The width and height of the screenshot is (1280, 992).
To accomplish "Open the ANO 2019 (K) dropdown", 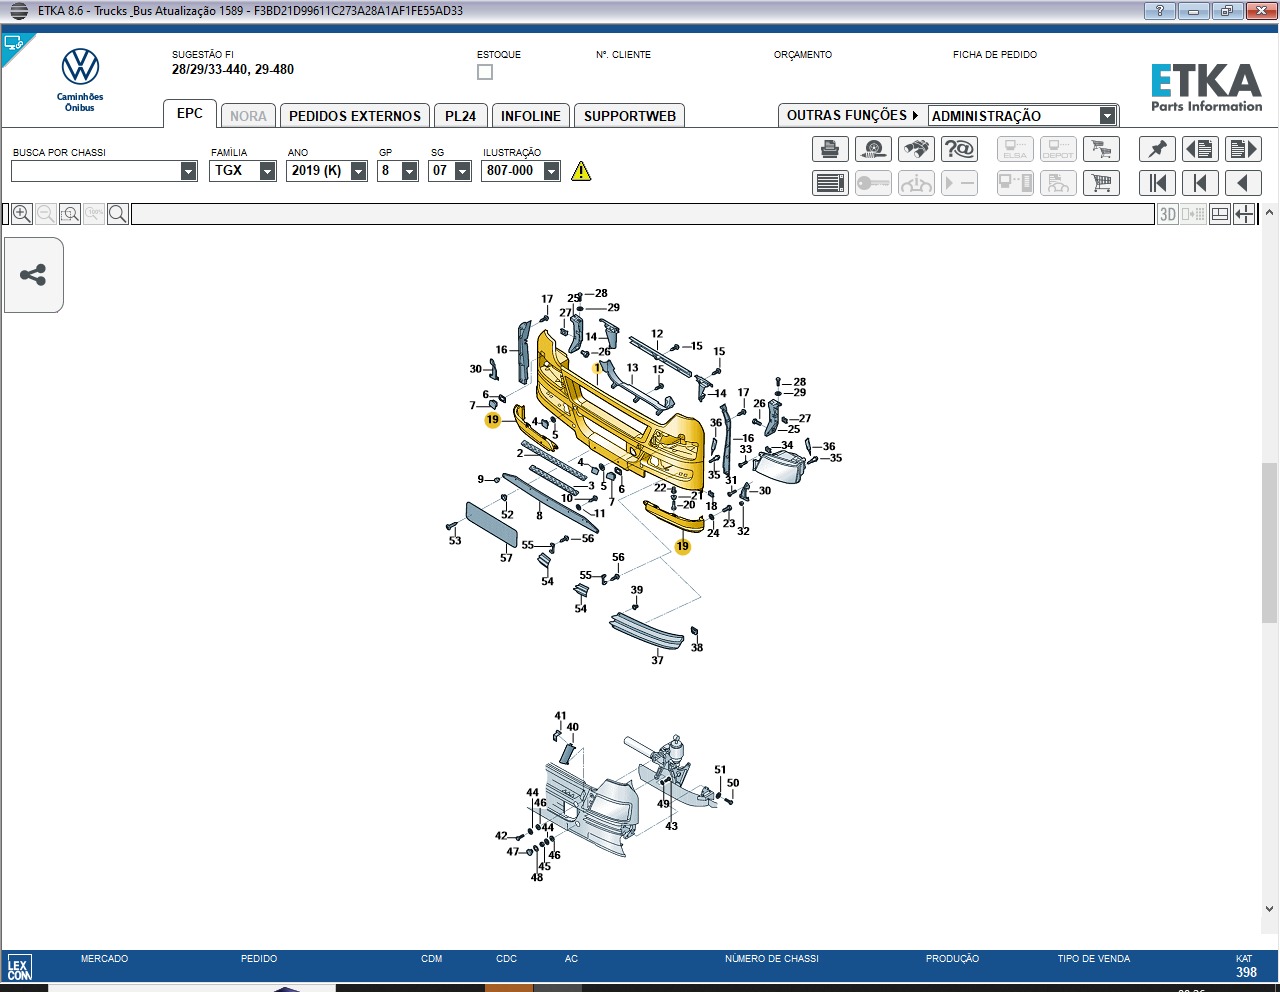I will (358, 171).
